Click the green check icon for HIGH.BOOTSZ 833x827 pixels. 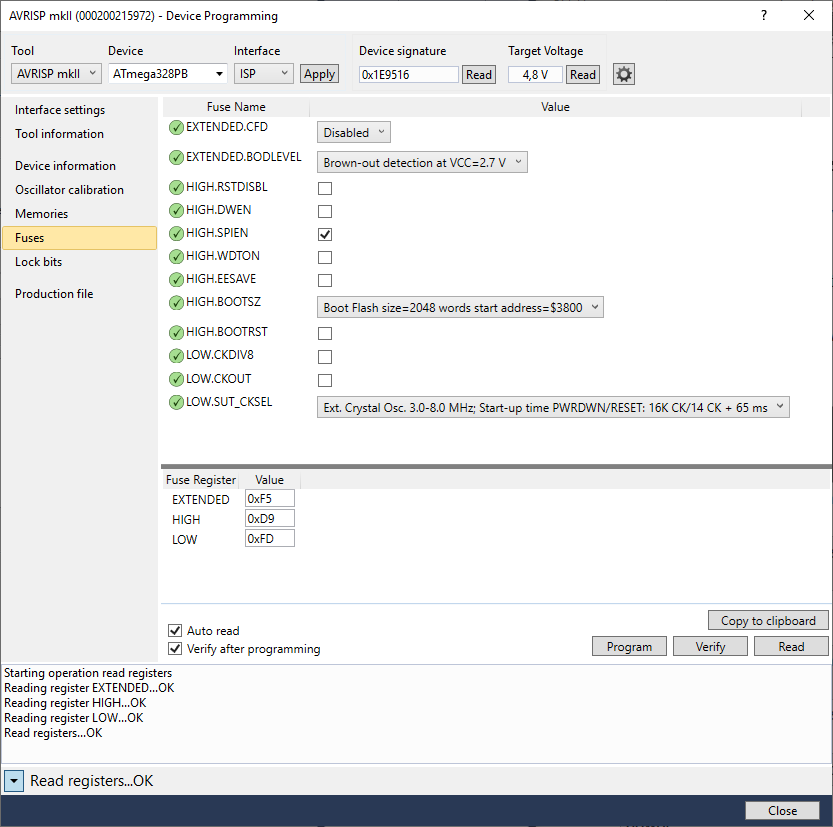[x=176, y=303]
